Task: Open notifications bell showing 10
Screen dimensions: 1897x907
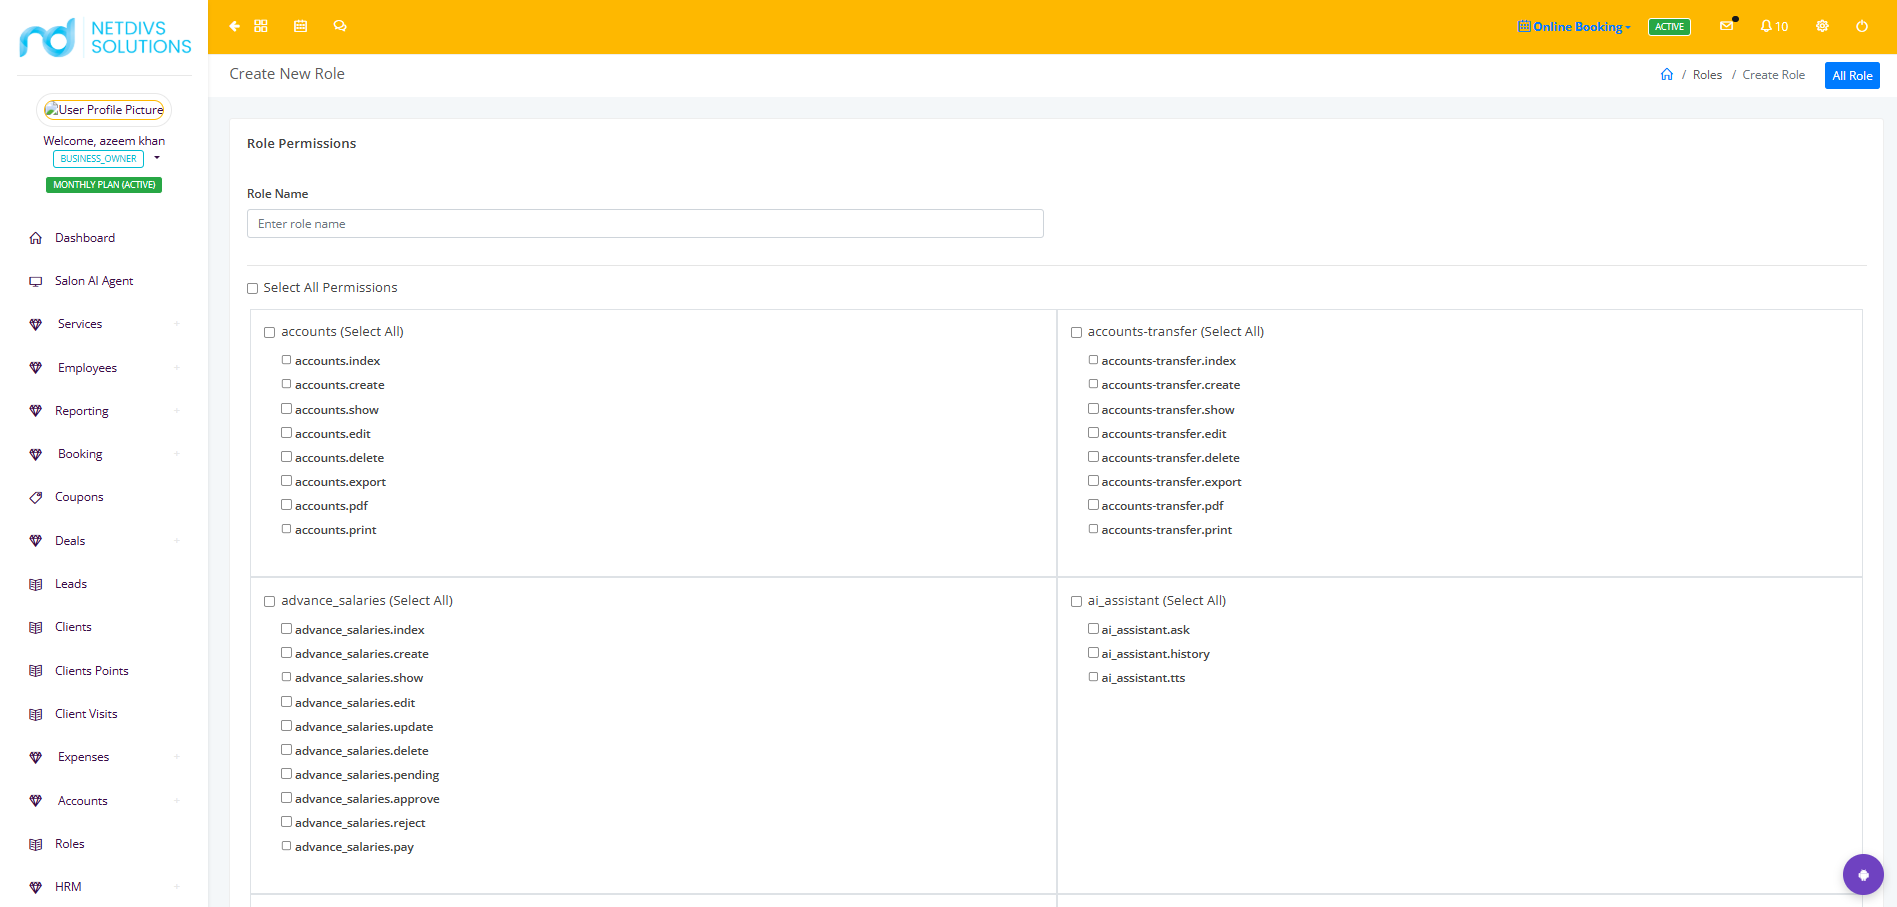Action: coord(1774,26)
